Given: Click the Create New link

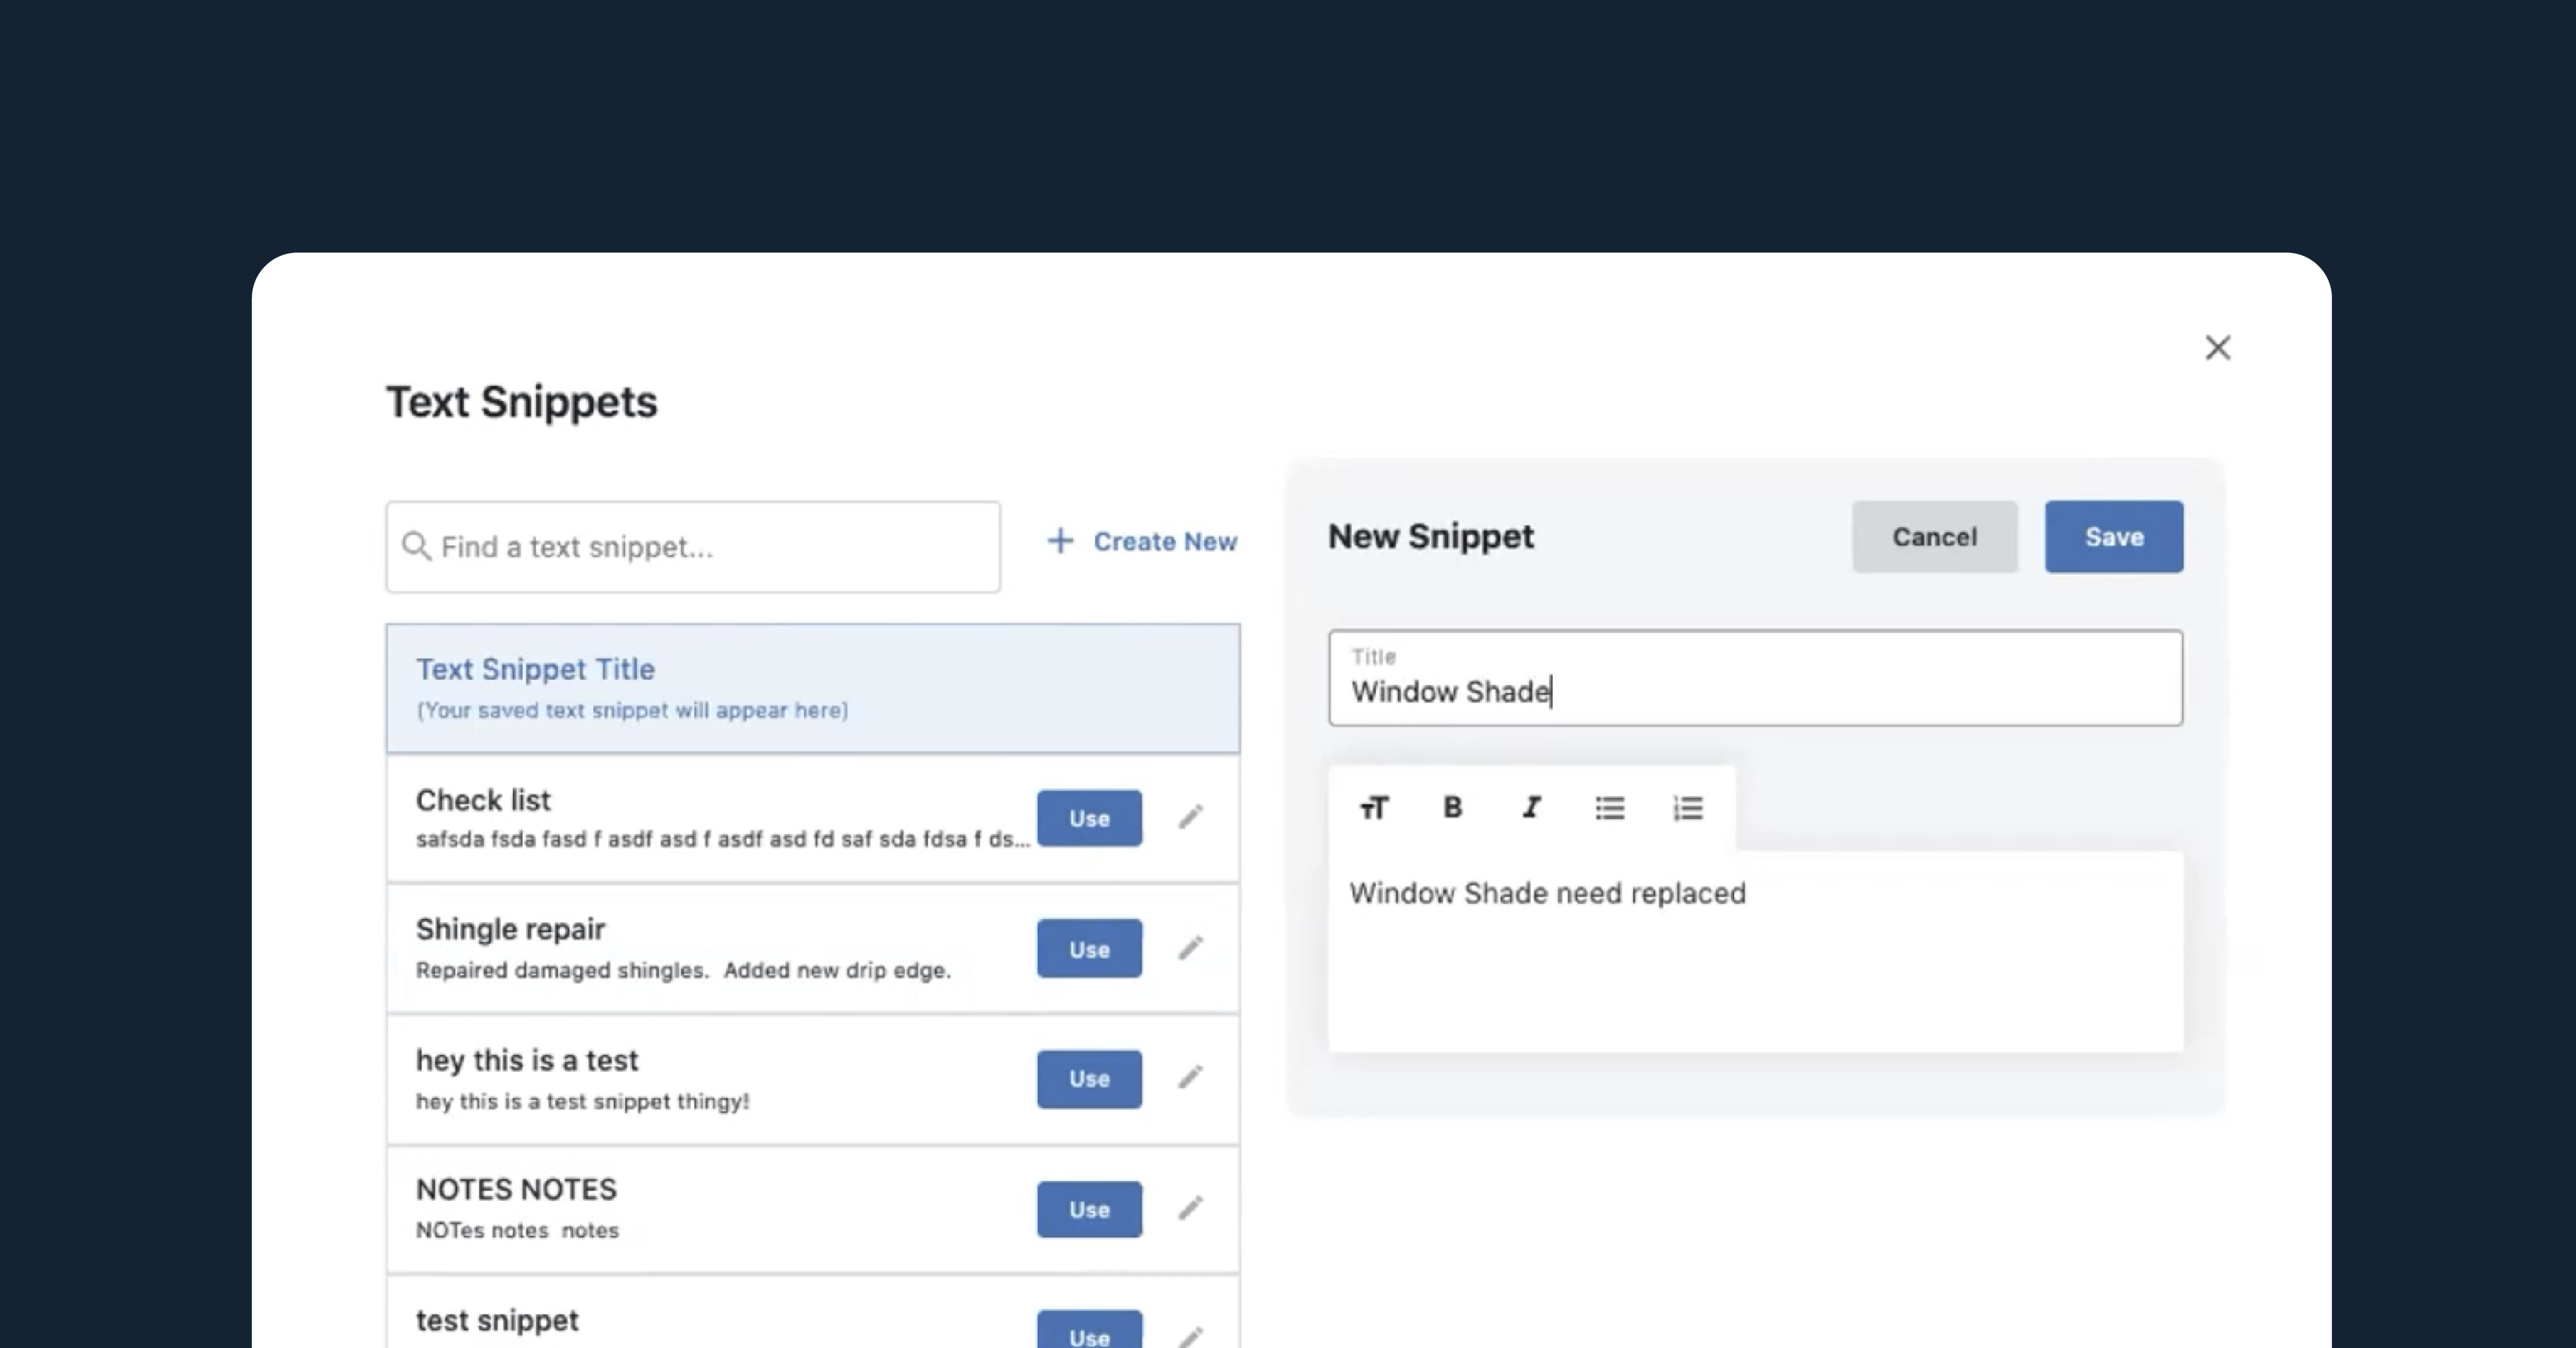Looking at the screenshot, I should pyautogui.click(x=1164, y=541).
